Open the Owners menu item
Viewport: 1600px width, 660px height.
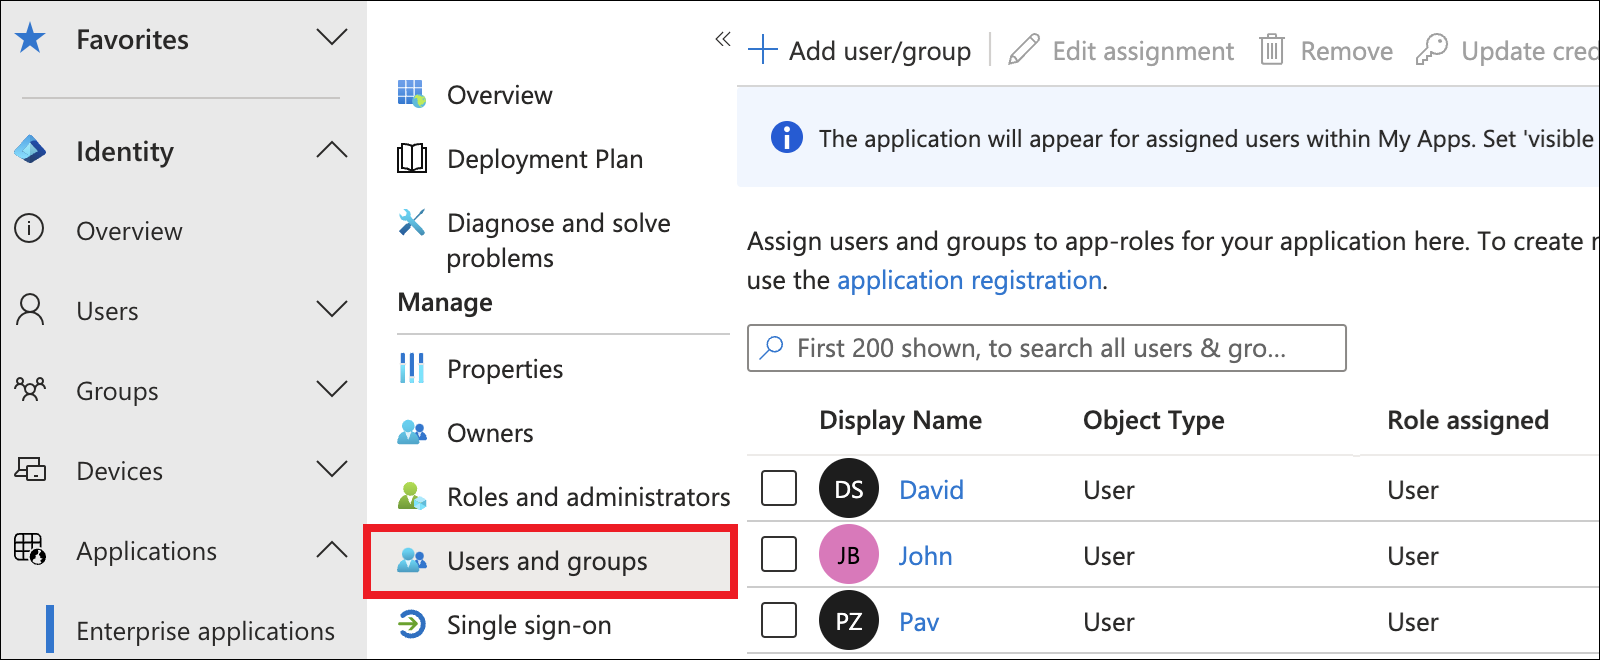coord(490,433)
